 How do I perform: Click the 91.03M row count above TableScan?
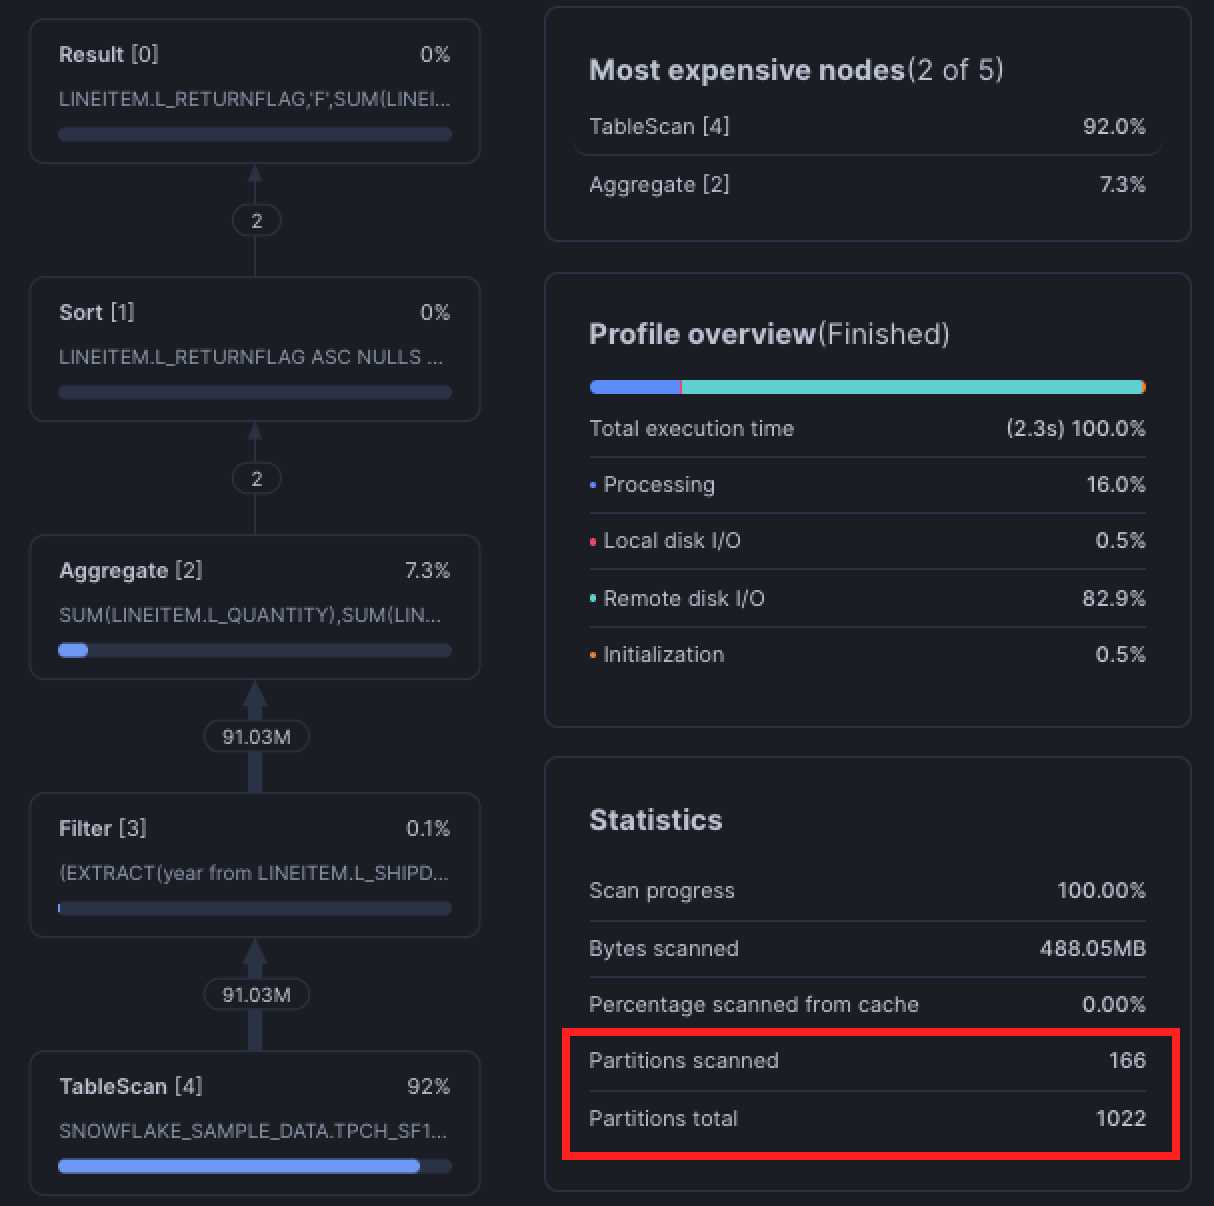coord(256,995)
